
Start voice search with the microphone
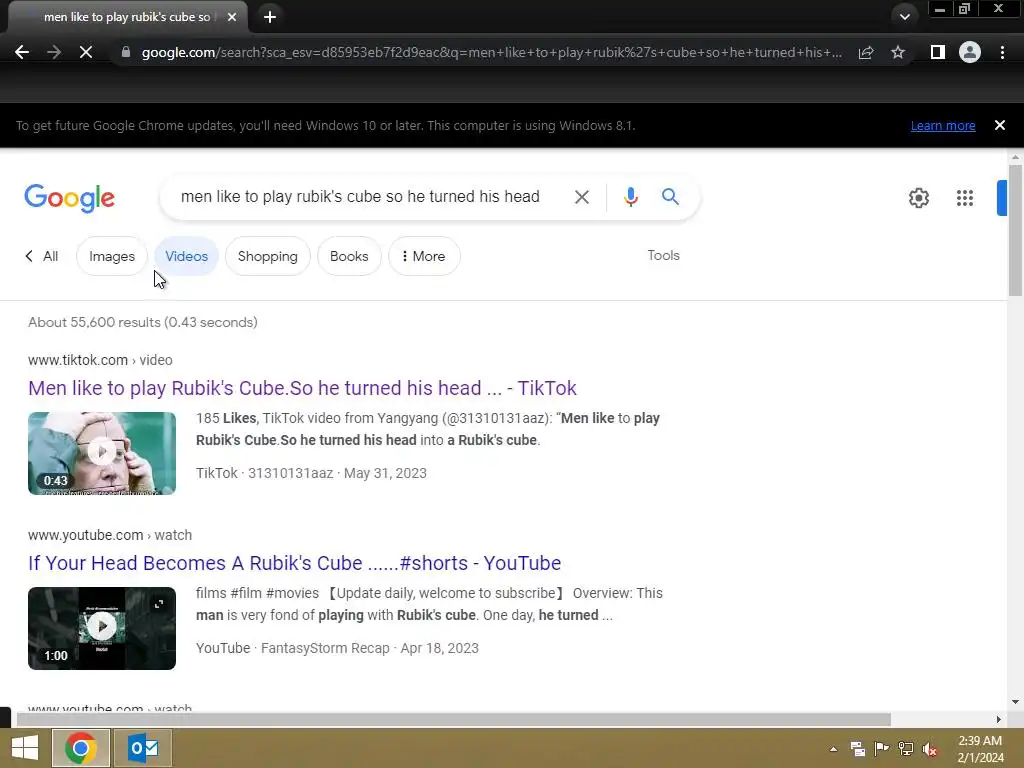coord(630,197)
